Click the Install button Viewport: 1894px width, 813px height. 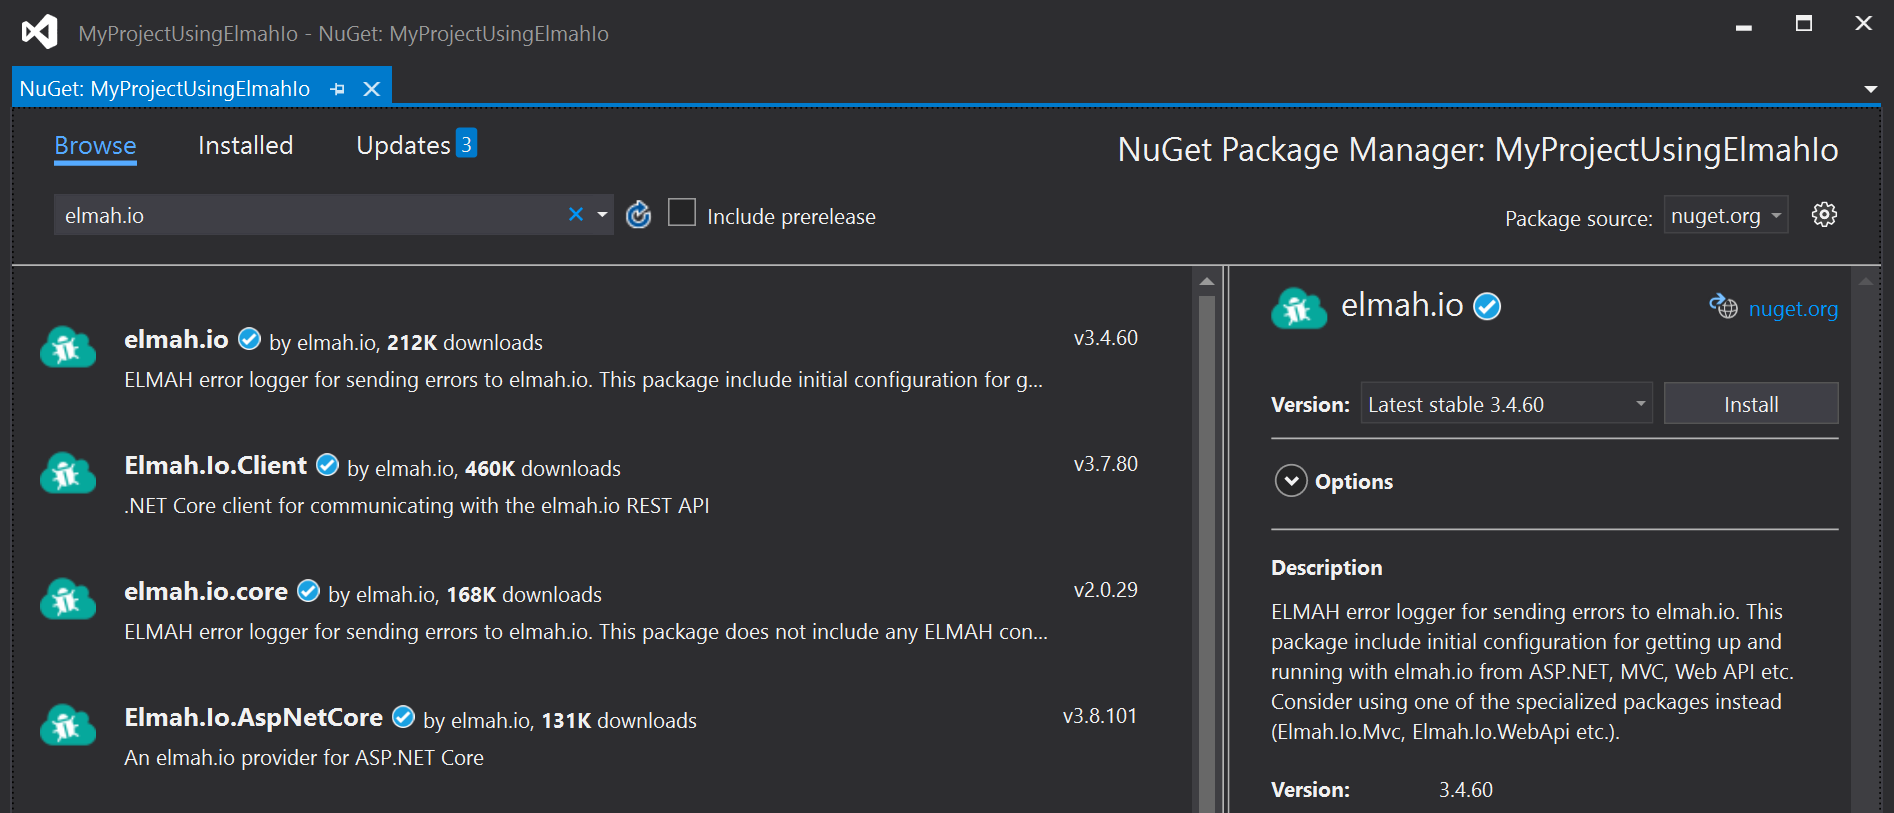pos(1750,404)
